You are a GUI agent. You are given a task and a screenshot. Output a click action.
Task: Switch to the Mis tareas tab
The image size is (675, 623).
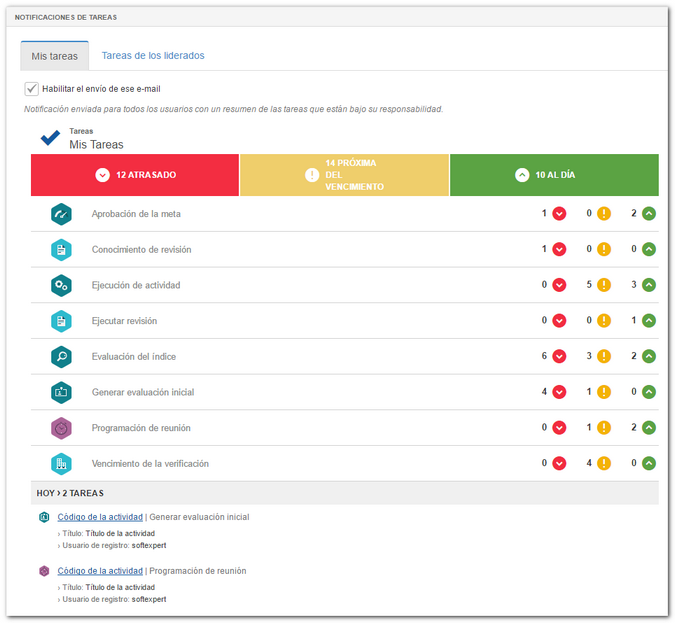coord(55,56)
